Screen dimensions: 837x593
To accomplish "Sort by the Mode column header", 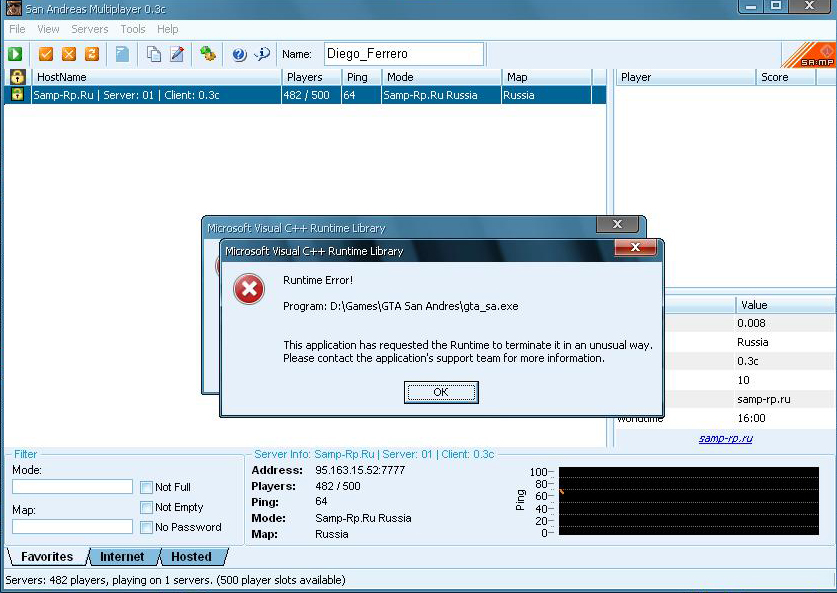I will (x=441, y=77).
